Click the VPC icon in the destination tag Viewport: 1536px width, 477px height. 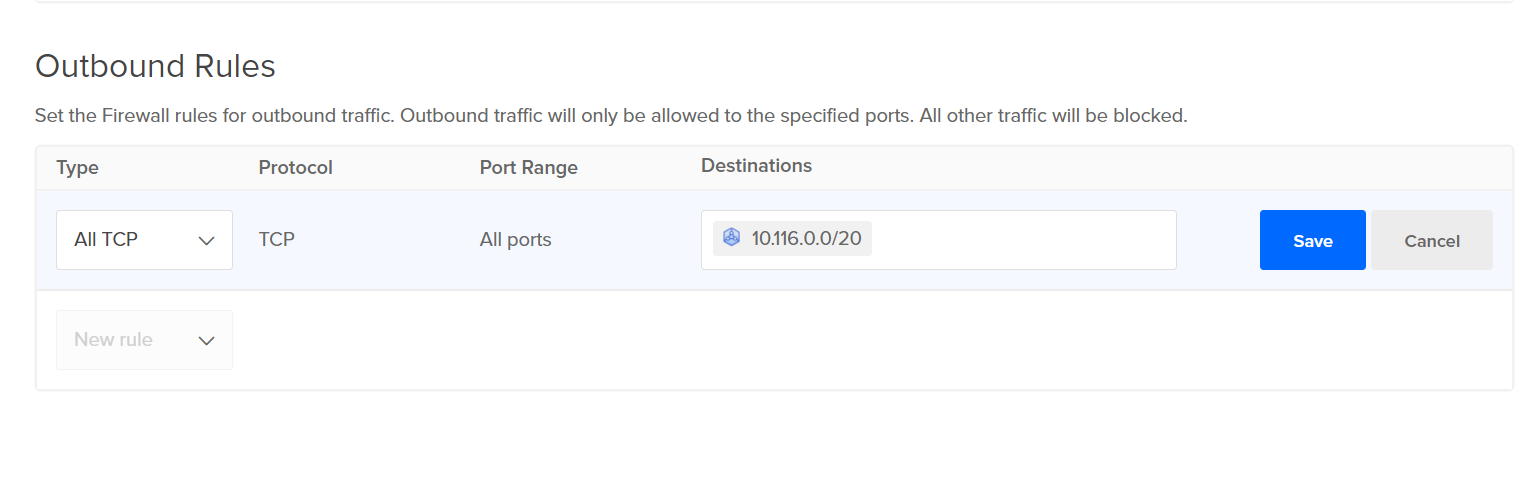point(731,238)
